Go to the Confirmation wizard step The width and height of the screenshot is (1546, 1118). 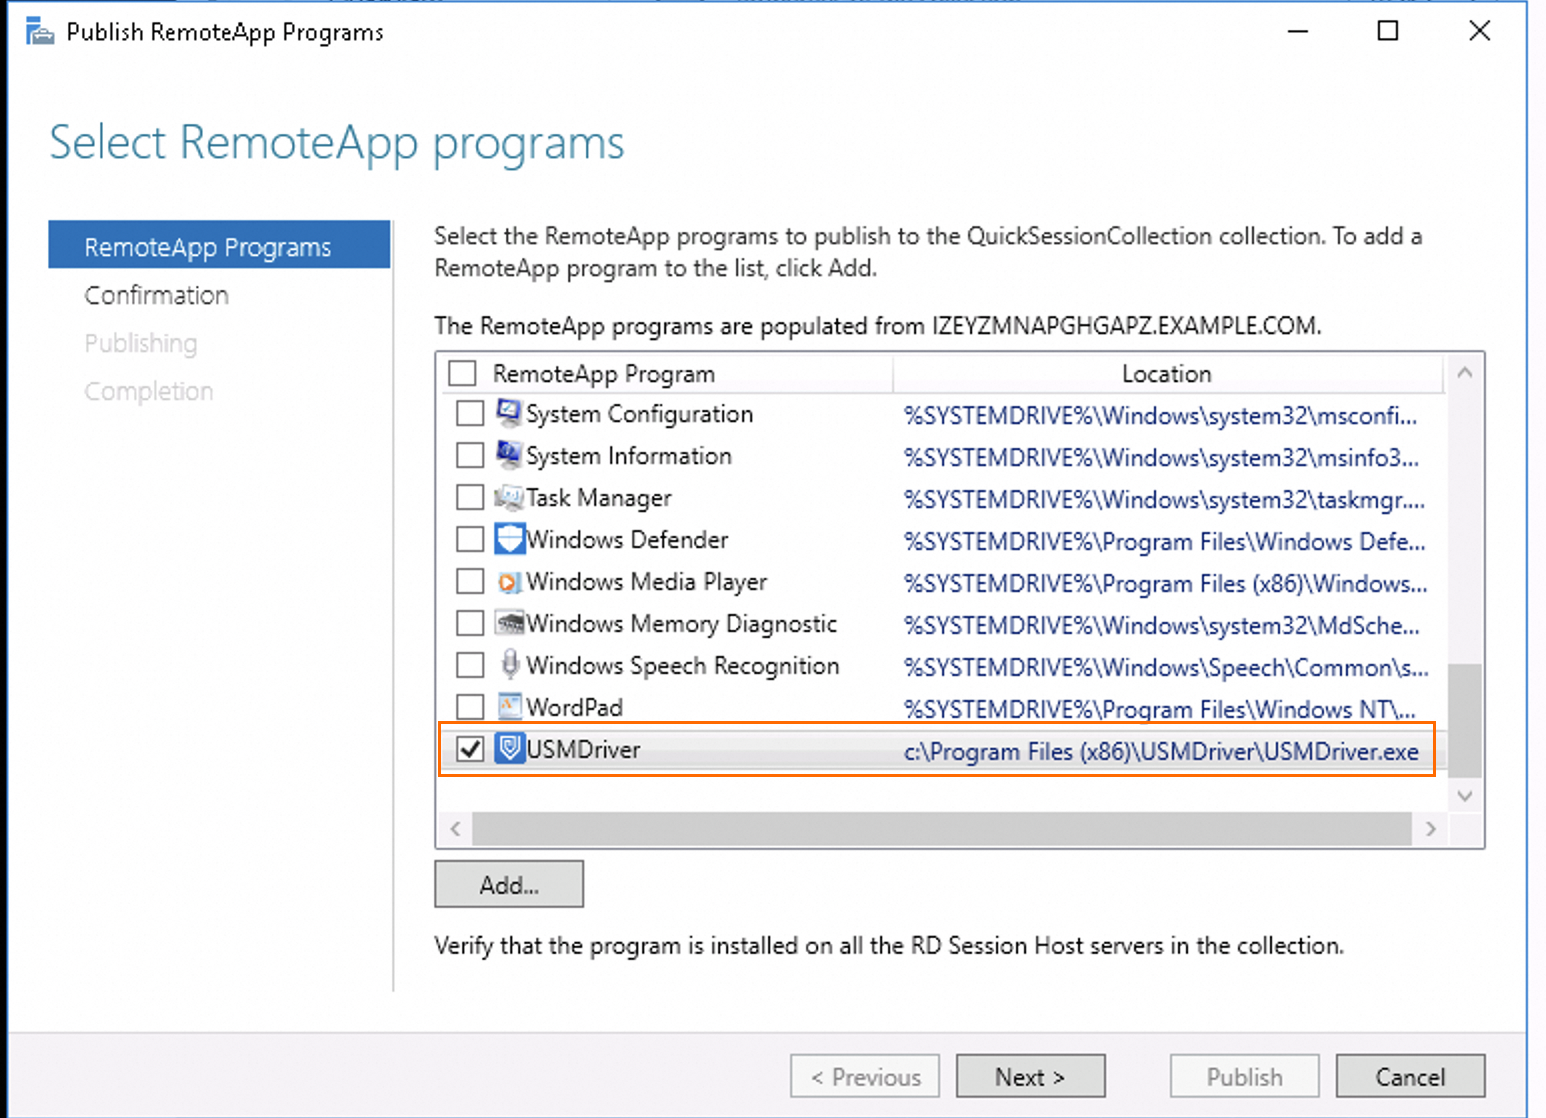pos(157,295)
